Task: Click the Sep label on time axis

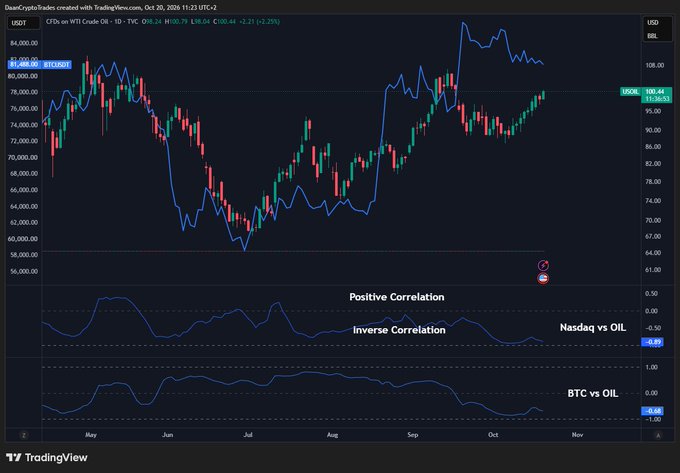Action: click(x=413, y=435)
